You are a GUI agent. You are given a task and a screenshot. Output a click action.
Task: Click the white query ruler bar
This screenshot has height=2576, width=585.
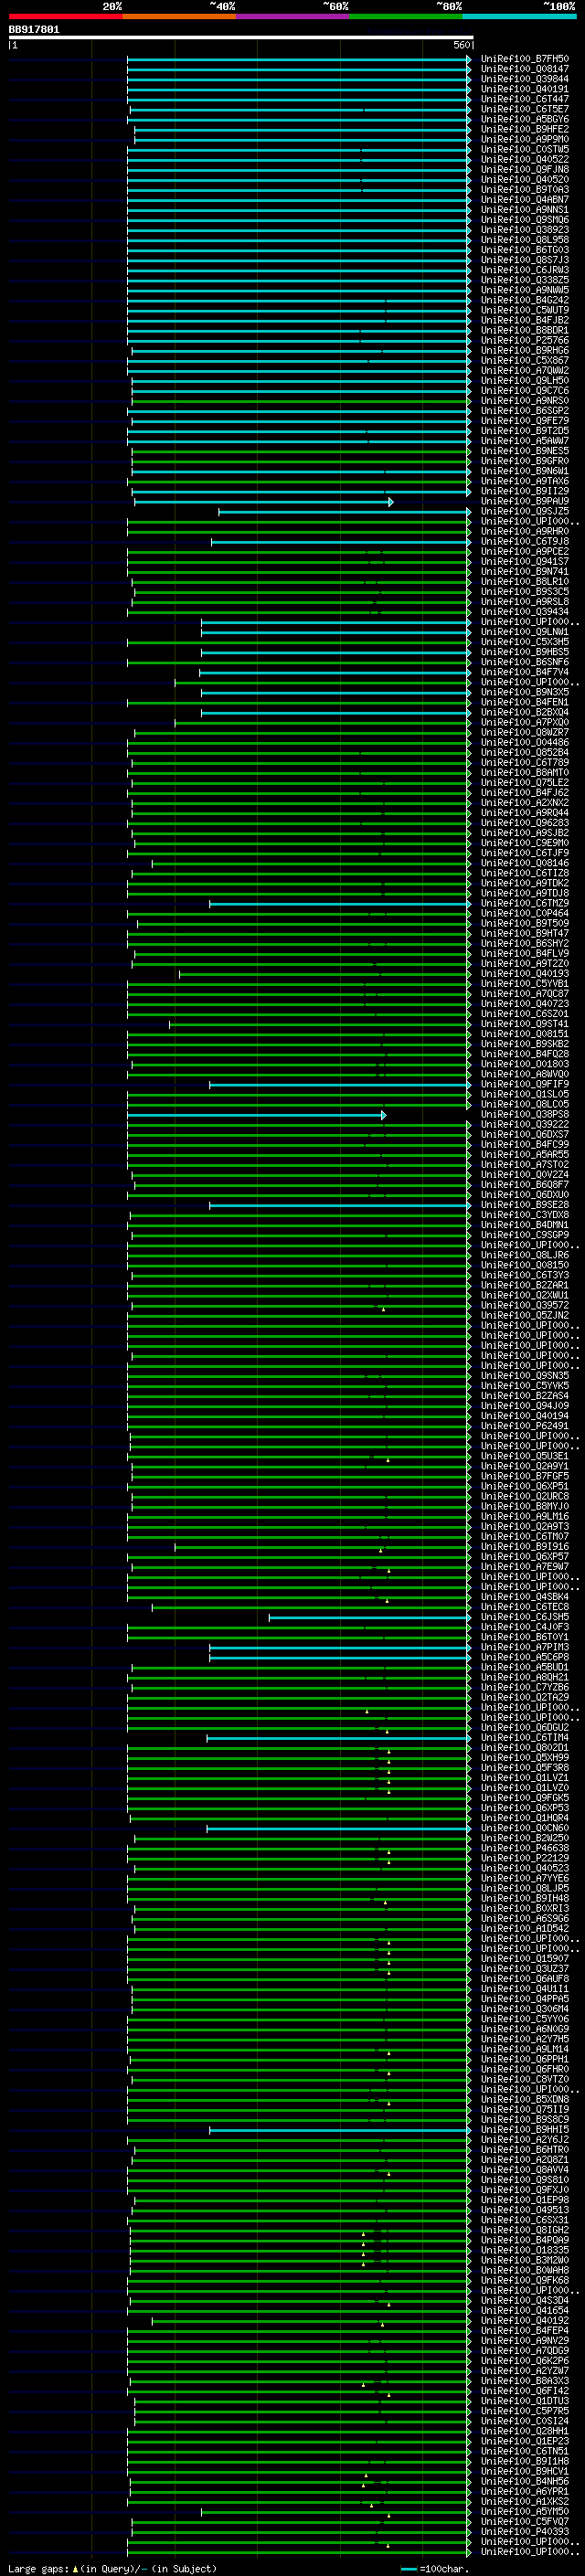241,38
